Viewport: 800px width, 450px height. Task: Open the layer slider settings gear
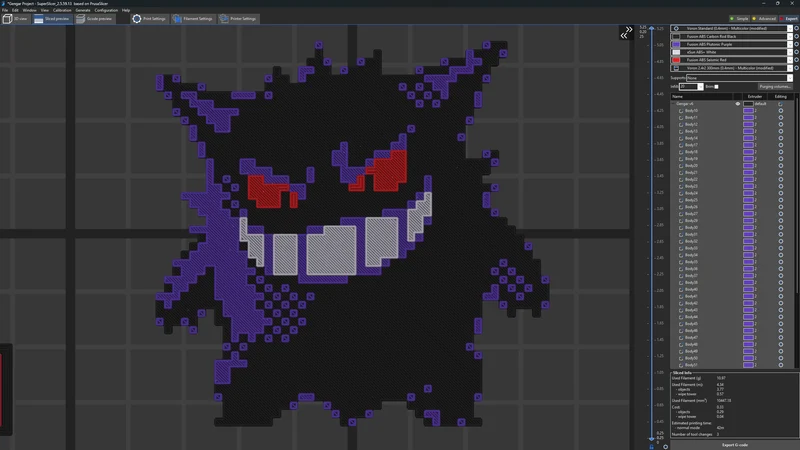[665, 446]
